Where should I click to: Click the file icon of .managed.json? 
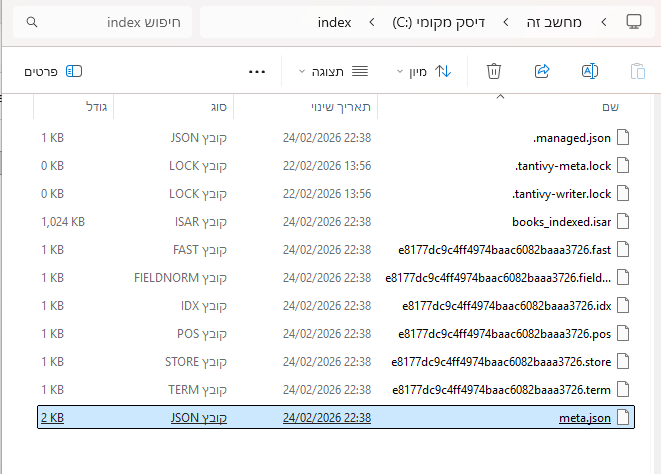point(624,138)
